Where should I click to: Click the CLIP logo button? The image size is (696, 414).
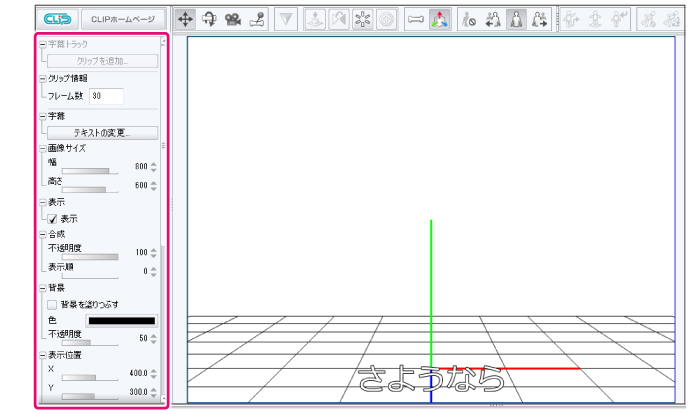(57, 19)
